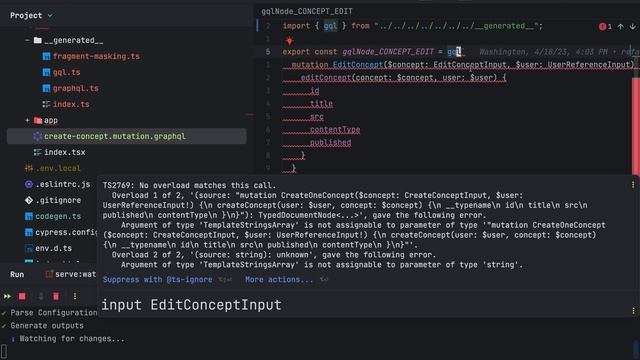The image size is (640, 360).
Task: Go to the next highlighted error arrow
Action: coord(632,27)
